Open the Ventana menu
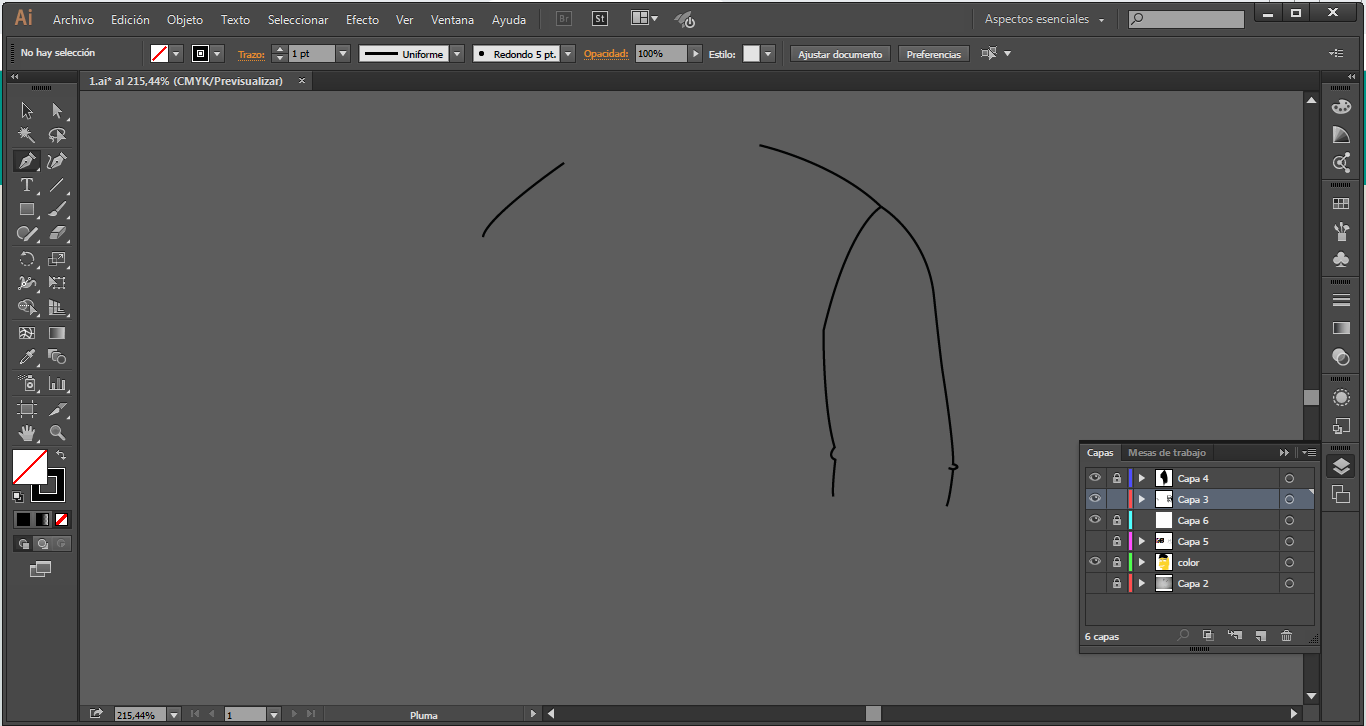Image resolution: width=1366 pixels, height=726 pixels. point(453,19)
